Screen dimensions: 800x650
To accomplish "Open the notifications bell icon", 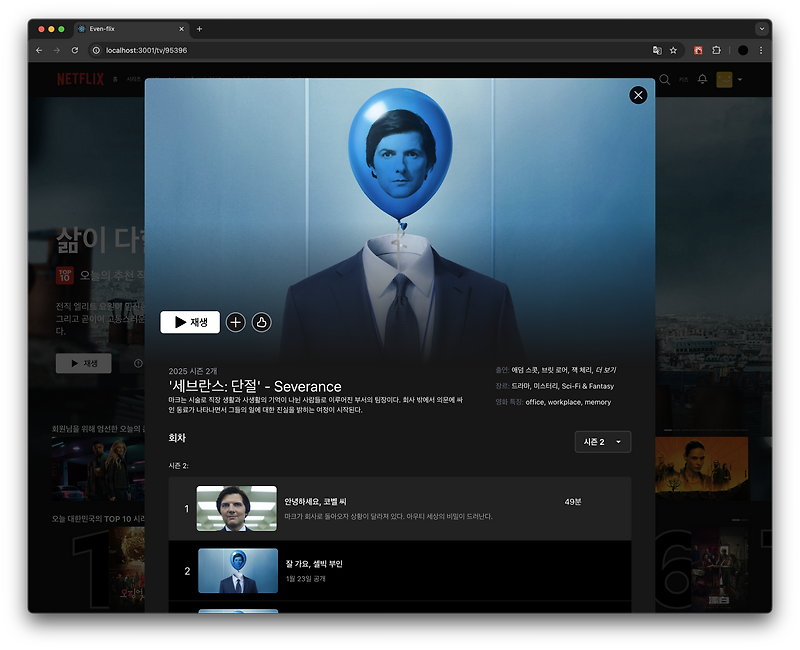I will [x=703, y=79].
